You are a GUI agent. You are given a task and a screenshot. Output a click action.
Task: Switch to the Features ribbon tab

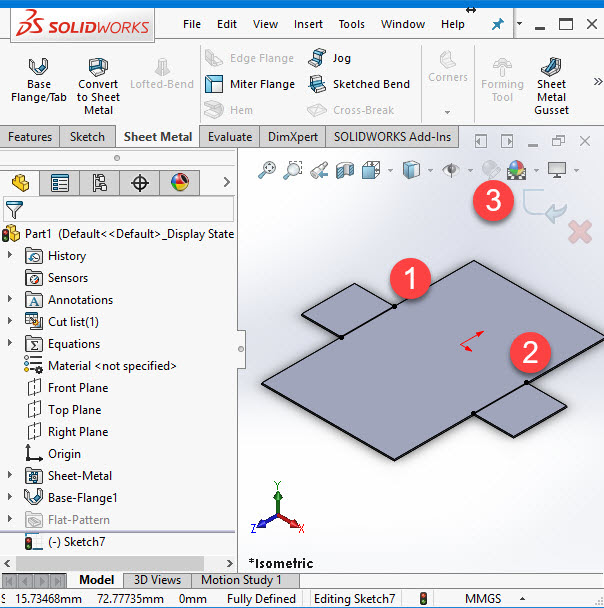pyautogui.click(x=30, y=136)
